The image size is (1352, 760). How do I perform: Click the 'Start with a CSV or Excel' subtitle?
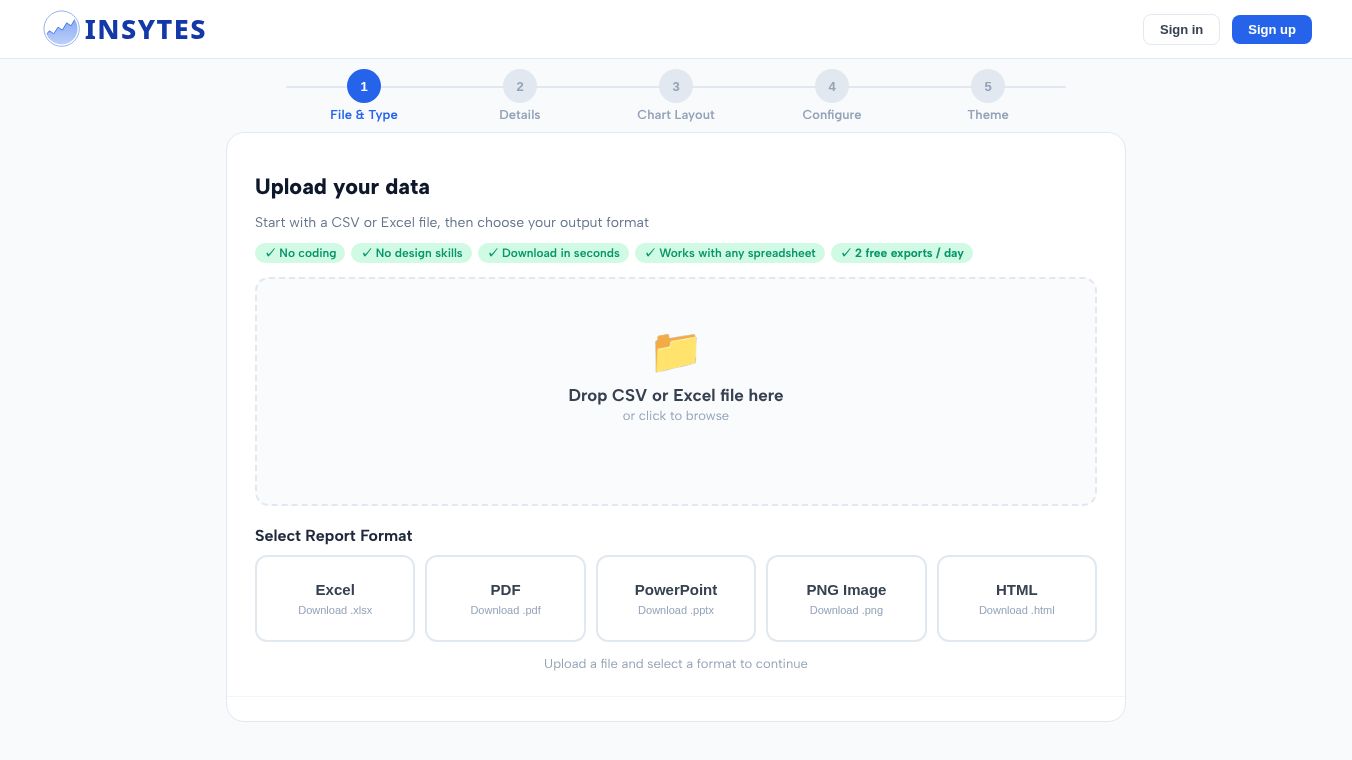[452, 223]
